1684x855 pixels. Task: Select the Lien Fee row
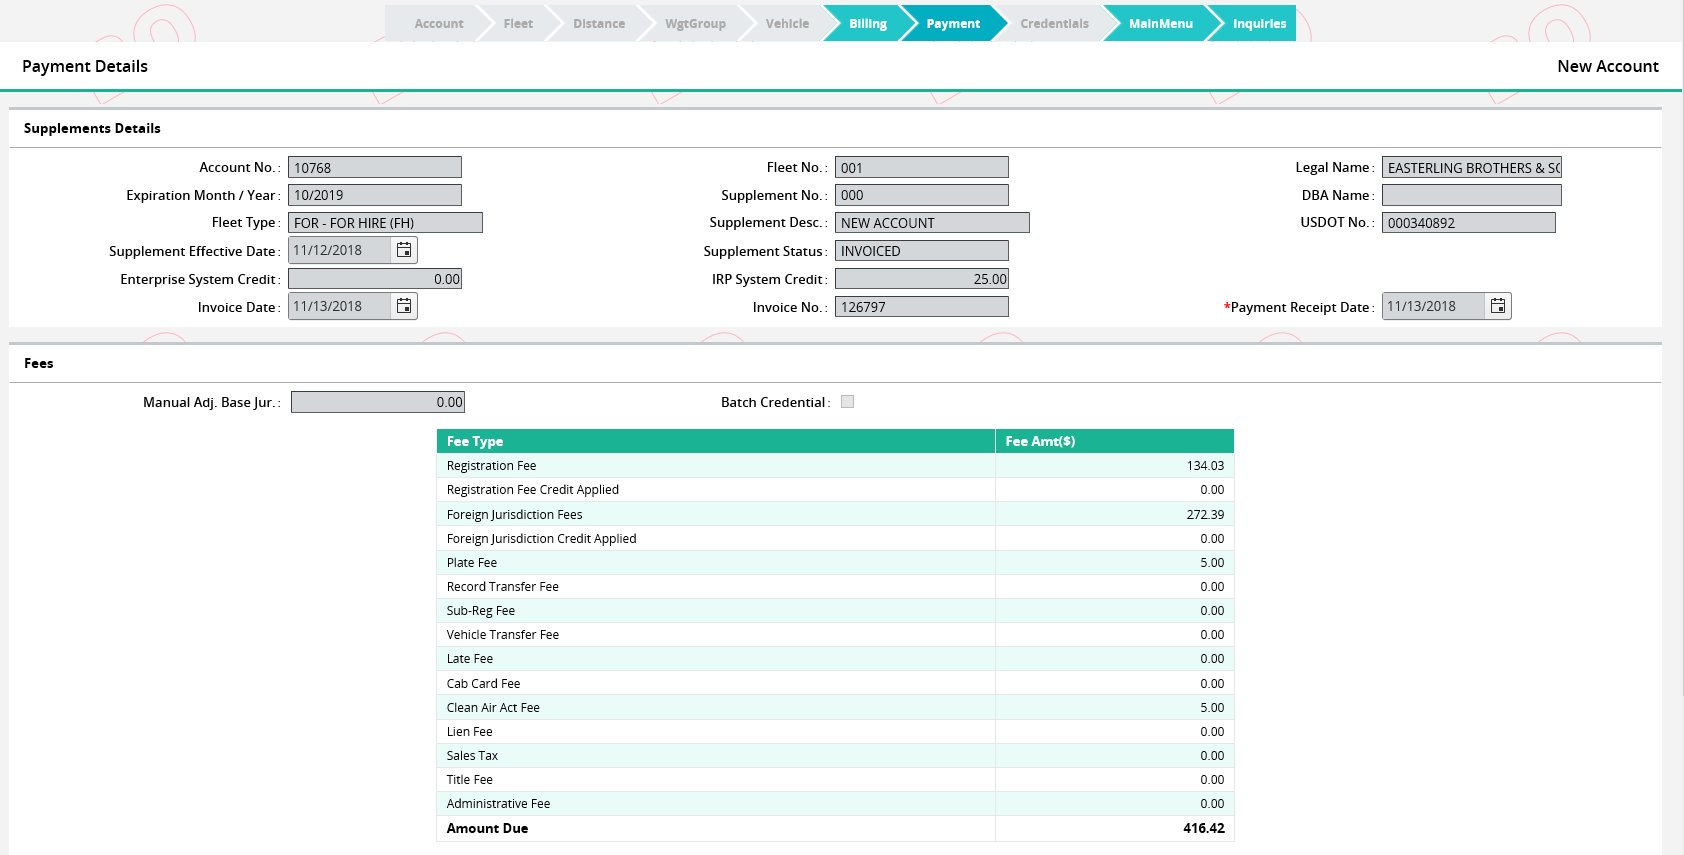click(835, 732)
